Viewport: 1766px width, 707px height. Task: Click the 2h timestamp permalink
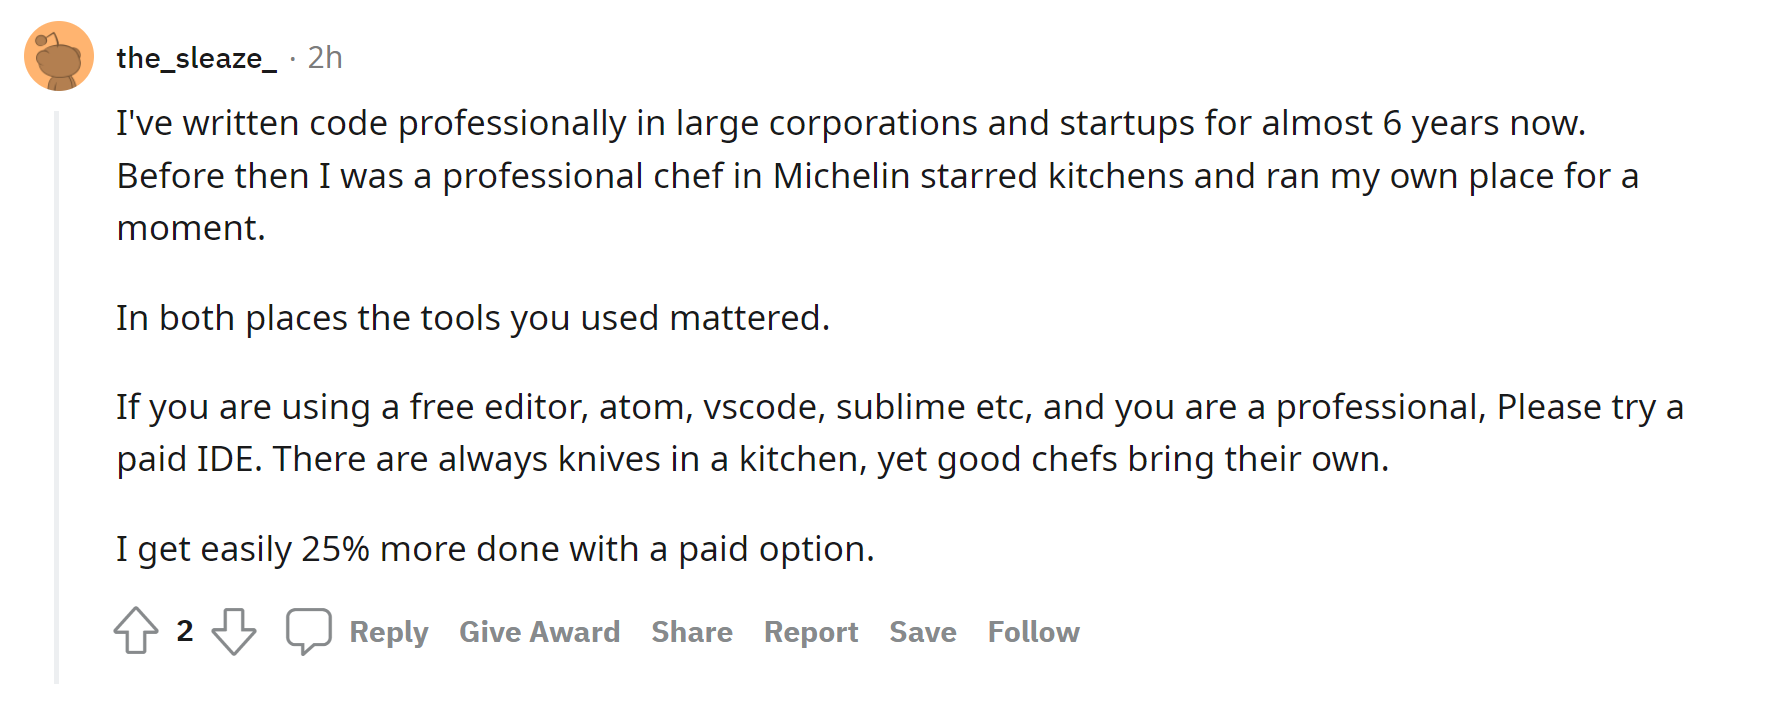coord(325,58)
